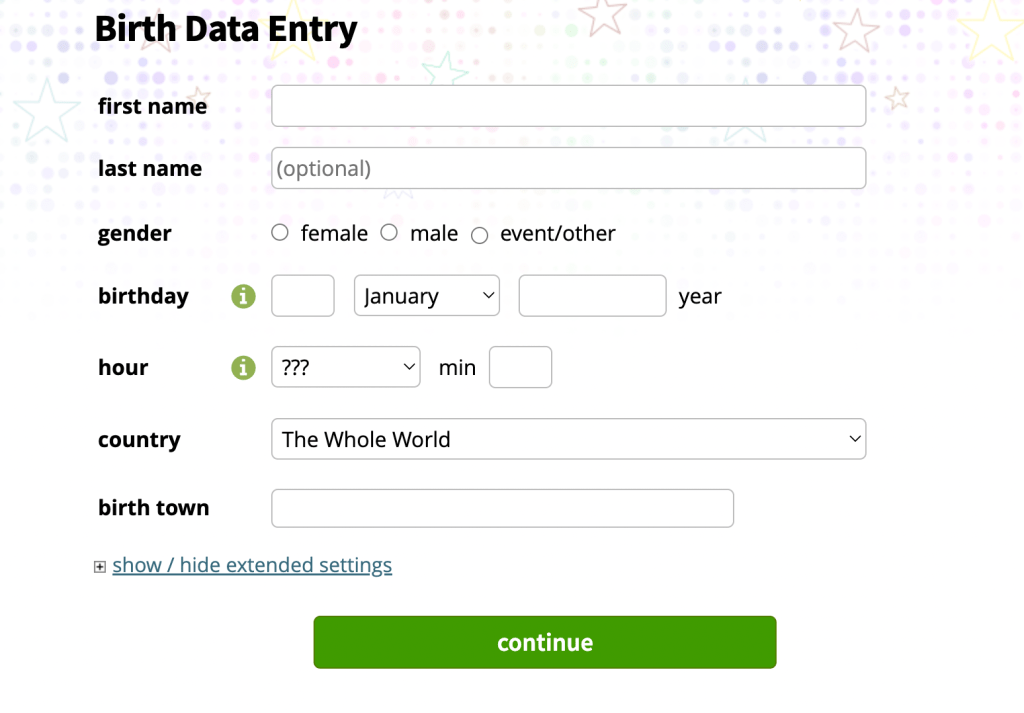This screenshot has height=713, width=1024.
Task: Focus the optional last name field
Action: tap(568, 168)
